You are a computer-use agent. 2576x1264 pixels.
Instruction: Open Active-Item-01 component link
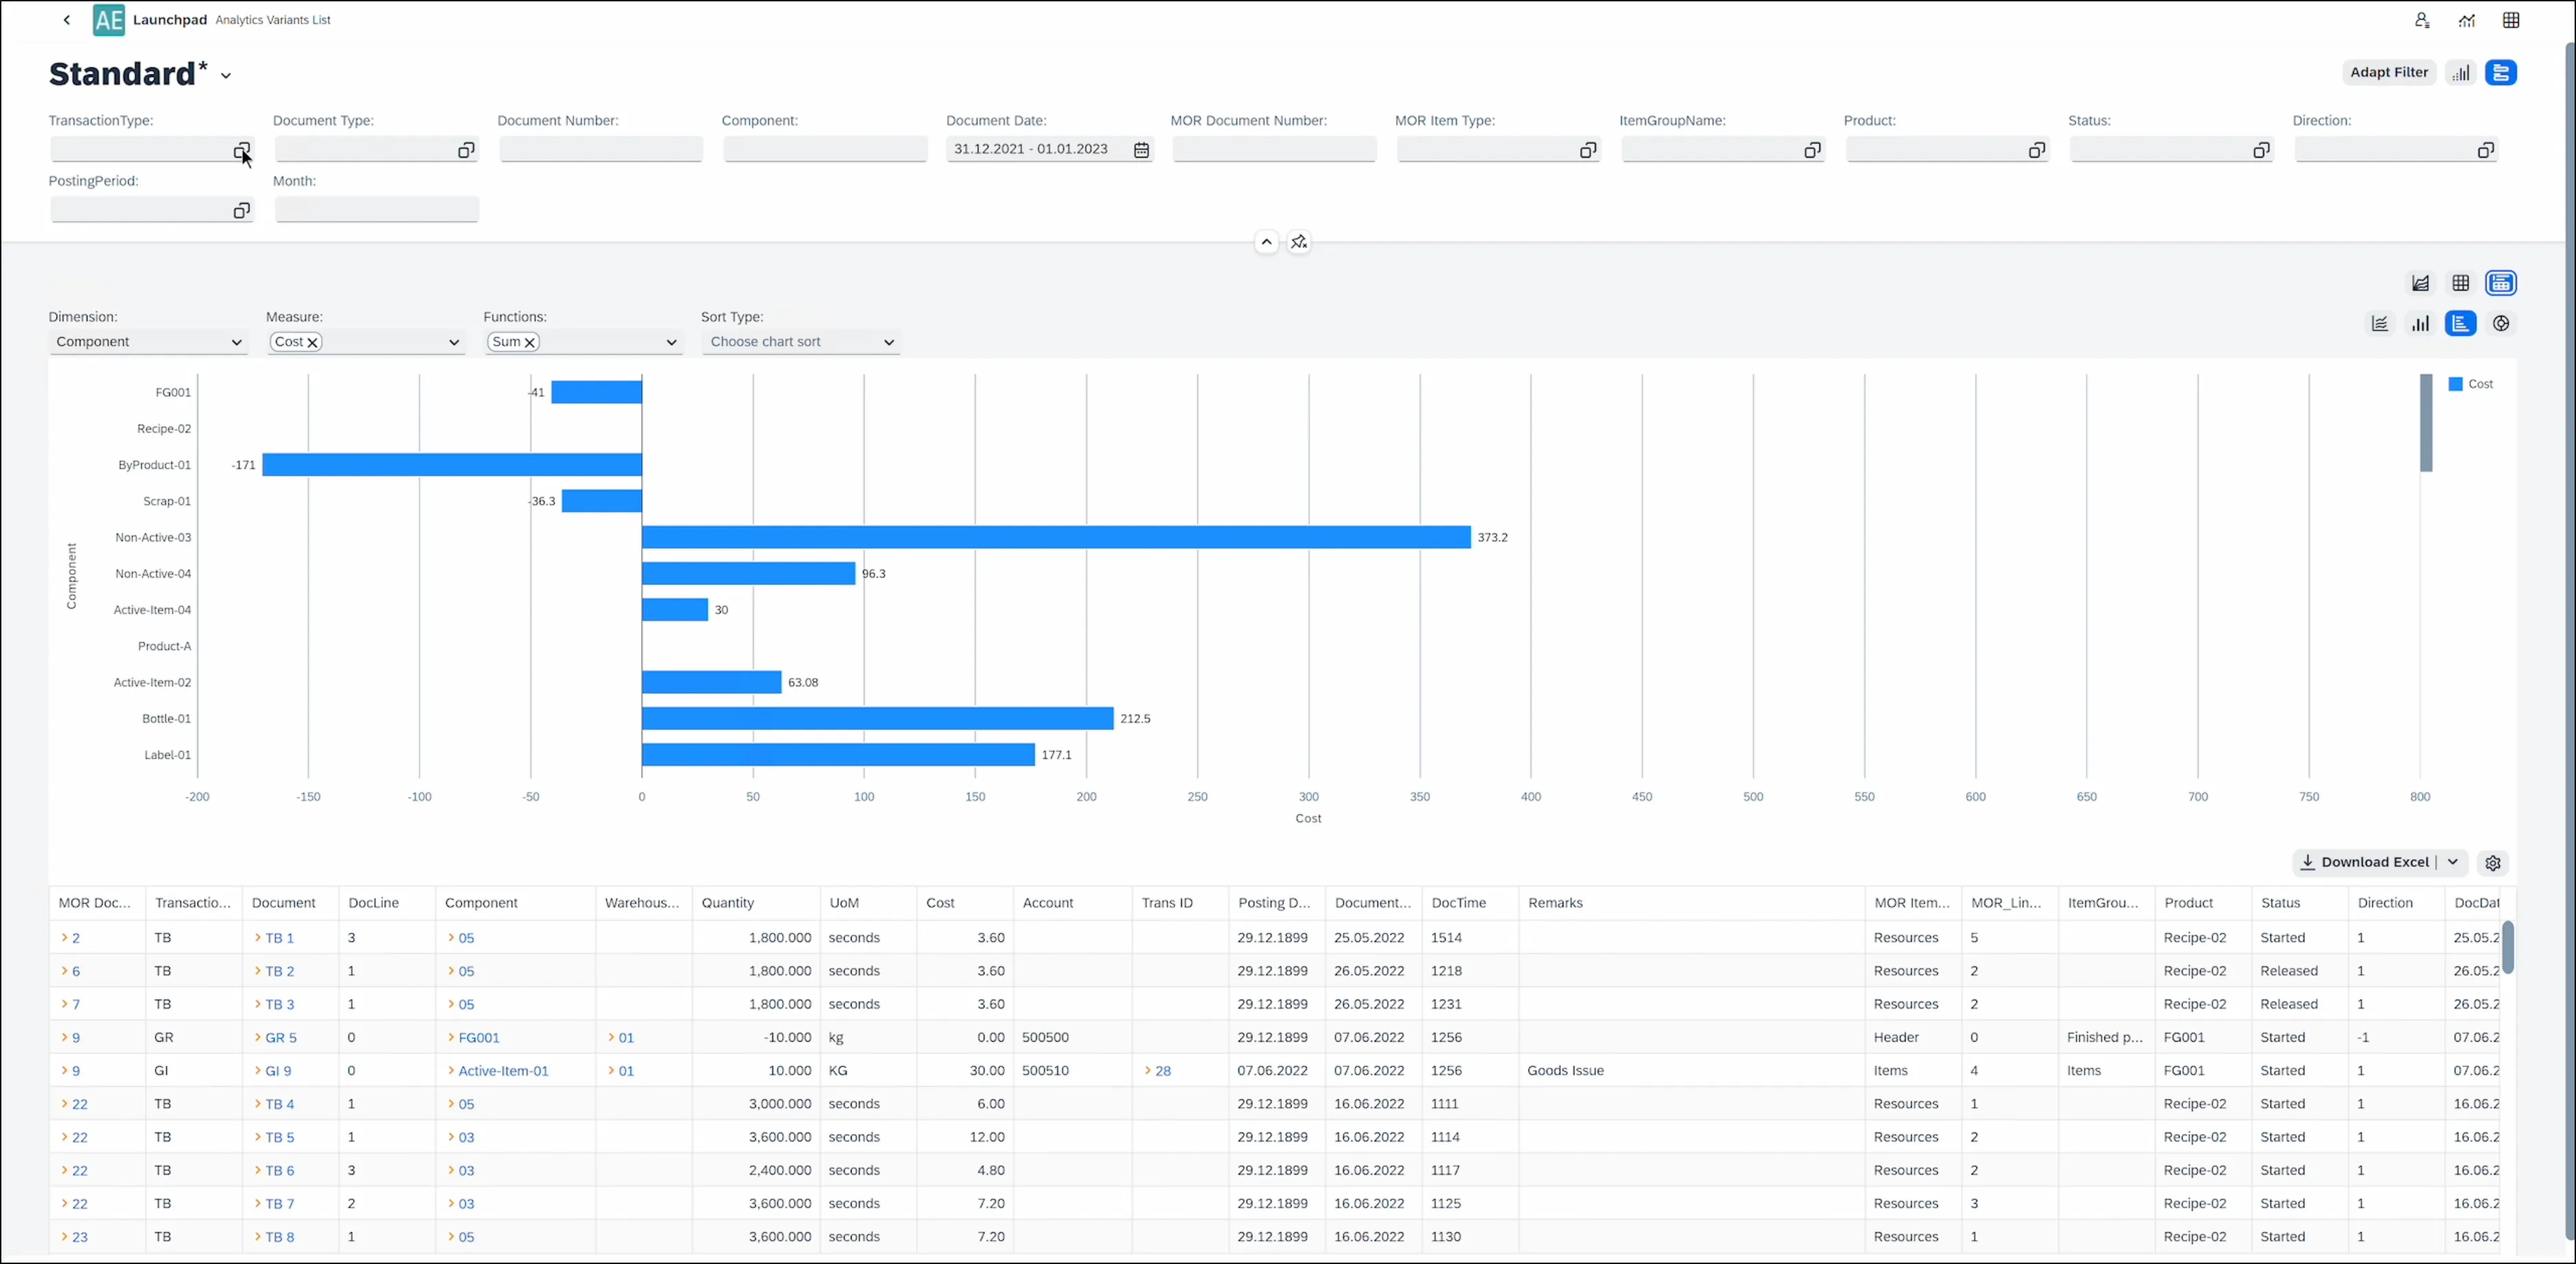(503, 1071)
